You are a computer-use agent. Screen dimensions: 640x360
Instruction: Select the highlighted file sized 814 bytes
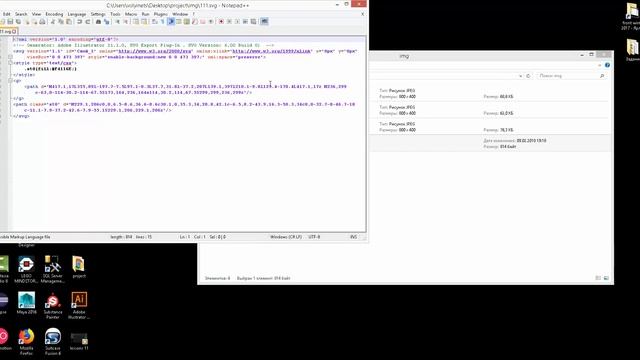pyautogui.click(x=491, y=143)
